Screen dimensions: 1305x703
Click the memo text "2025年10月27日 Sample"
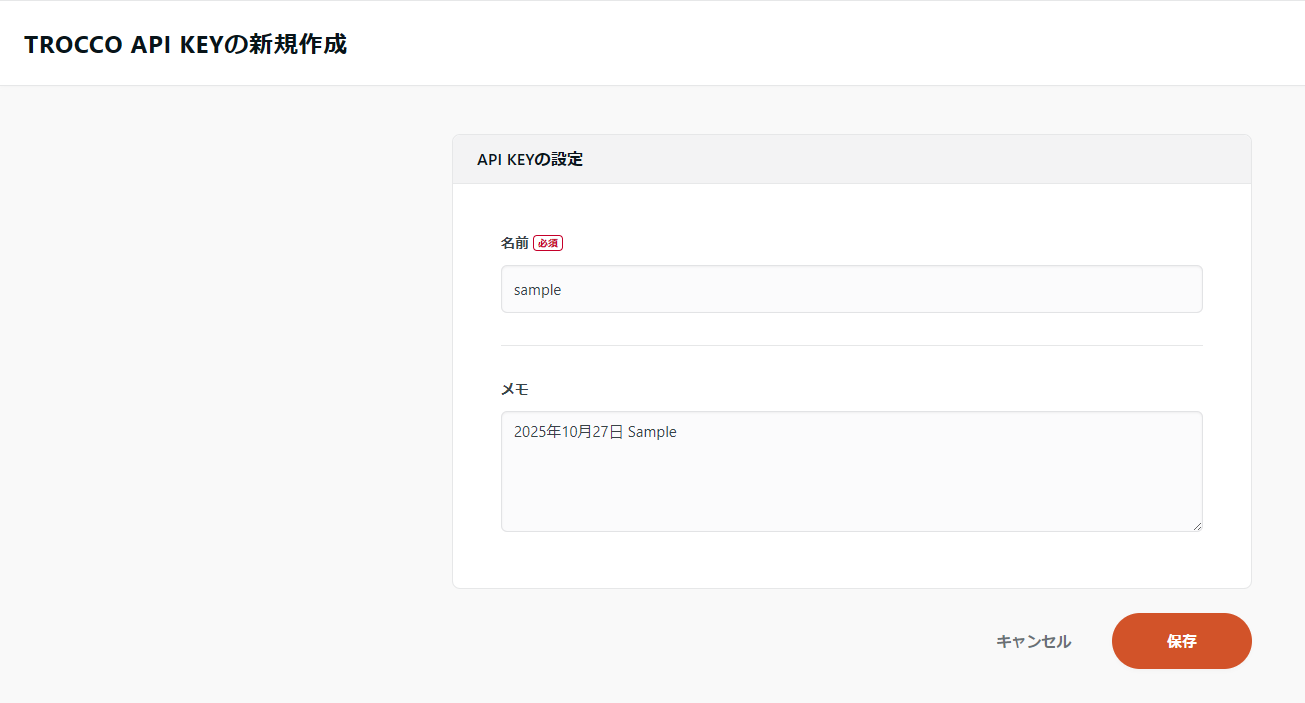(594, 431)
